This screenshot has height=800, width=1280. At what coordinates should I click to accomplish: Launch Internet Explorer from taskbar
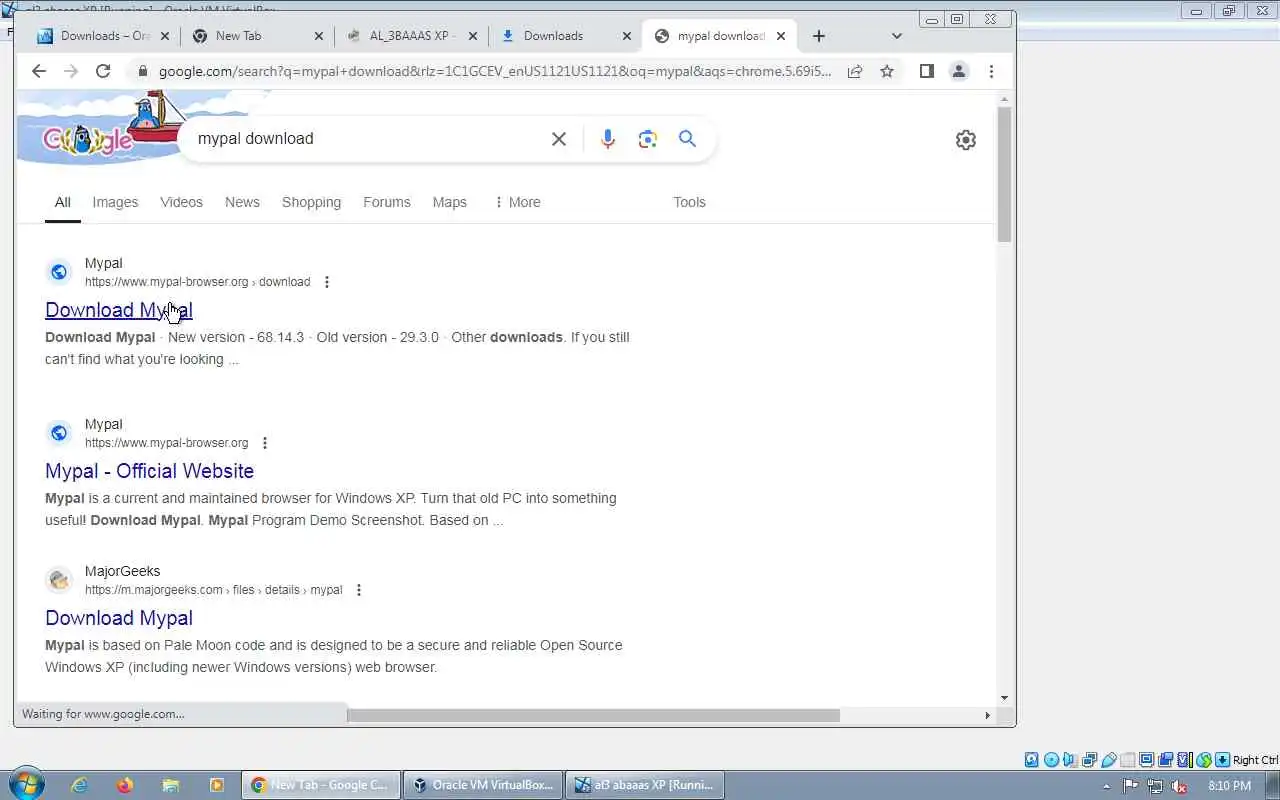(x=80, y=785)
